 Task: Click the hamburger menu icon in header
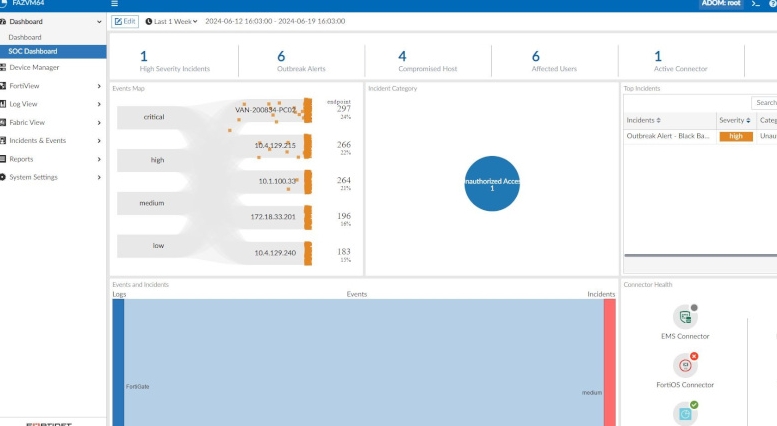(x=114, y=4)
